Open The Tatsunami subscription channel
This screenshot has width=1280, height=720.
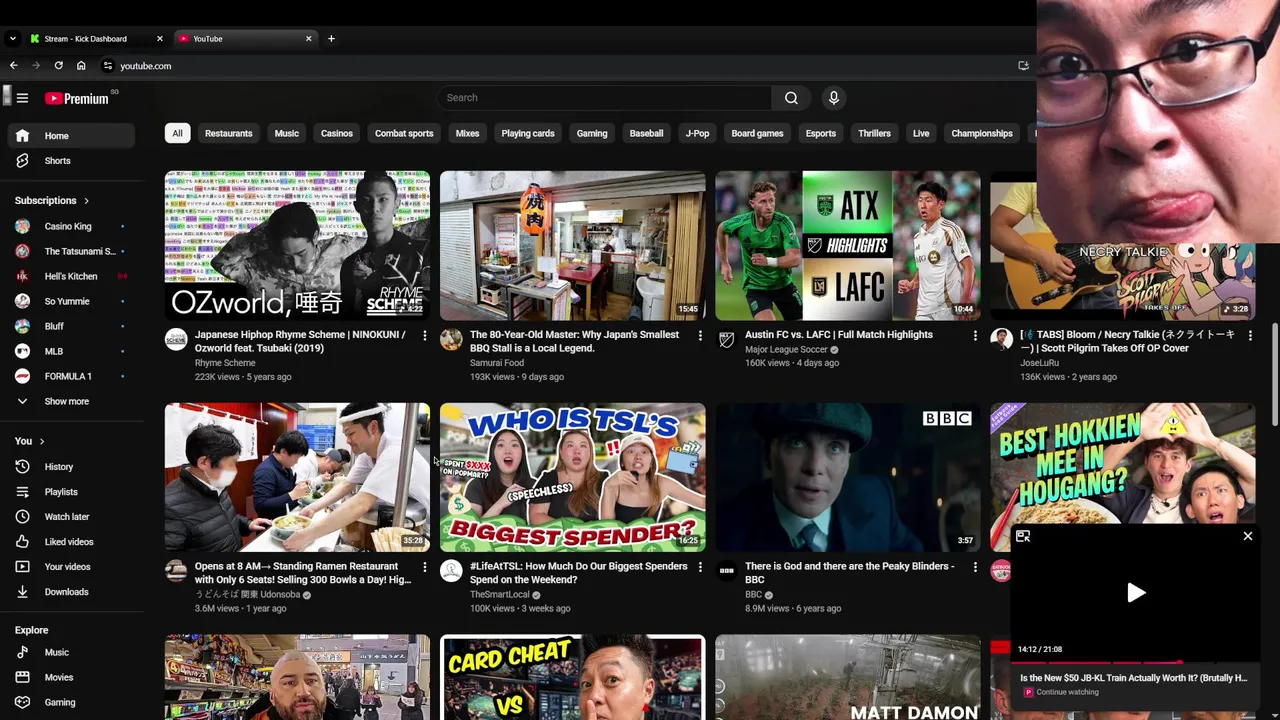70,251
